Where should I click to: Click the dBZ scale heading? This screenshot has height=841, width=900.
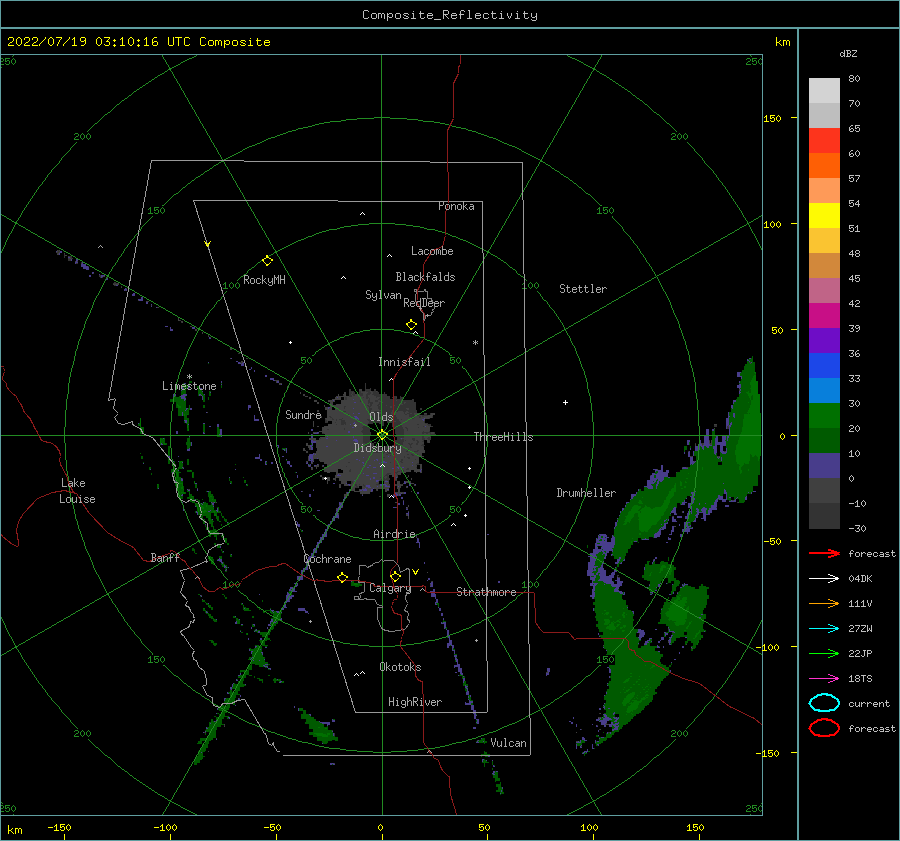pyautogui.click(x=848, y=53)
